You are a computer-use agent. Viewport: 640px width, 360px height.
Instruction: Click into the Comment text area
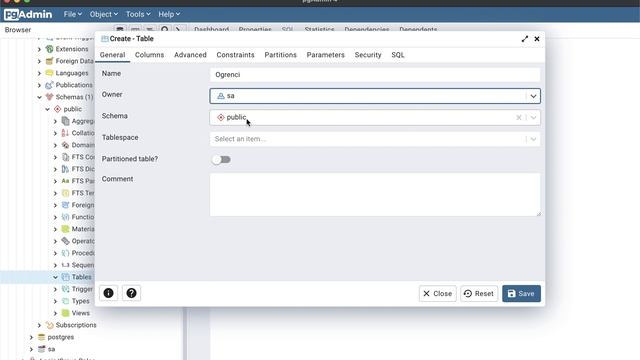[375, 195]
